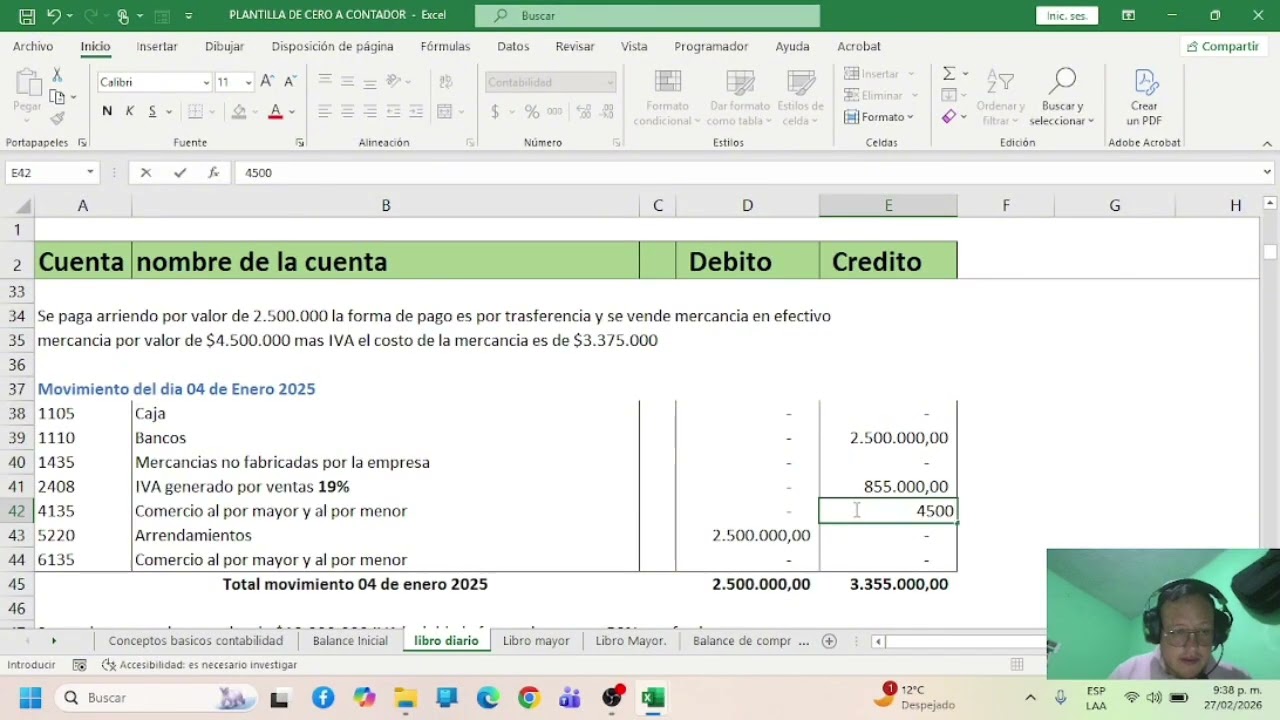The image size is (1280, 720).
Task: Decrease font size with the small A icon
Action: (x=289, y=82)
